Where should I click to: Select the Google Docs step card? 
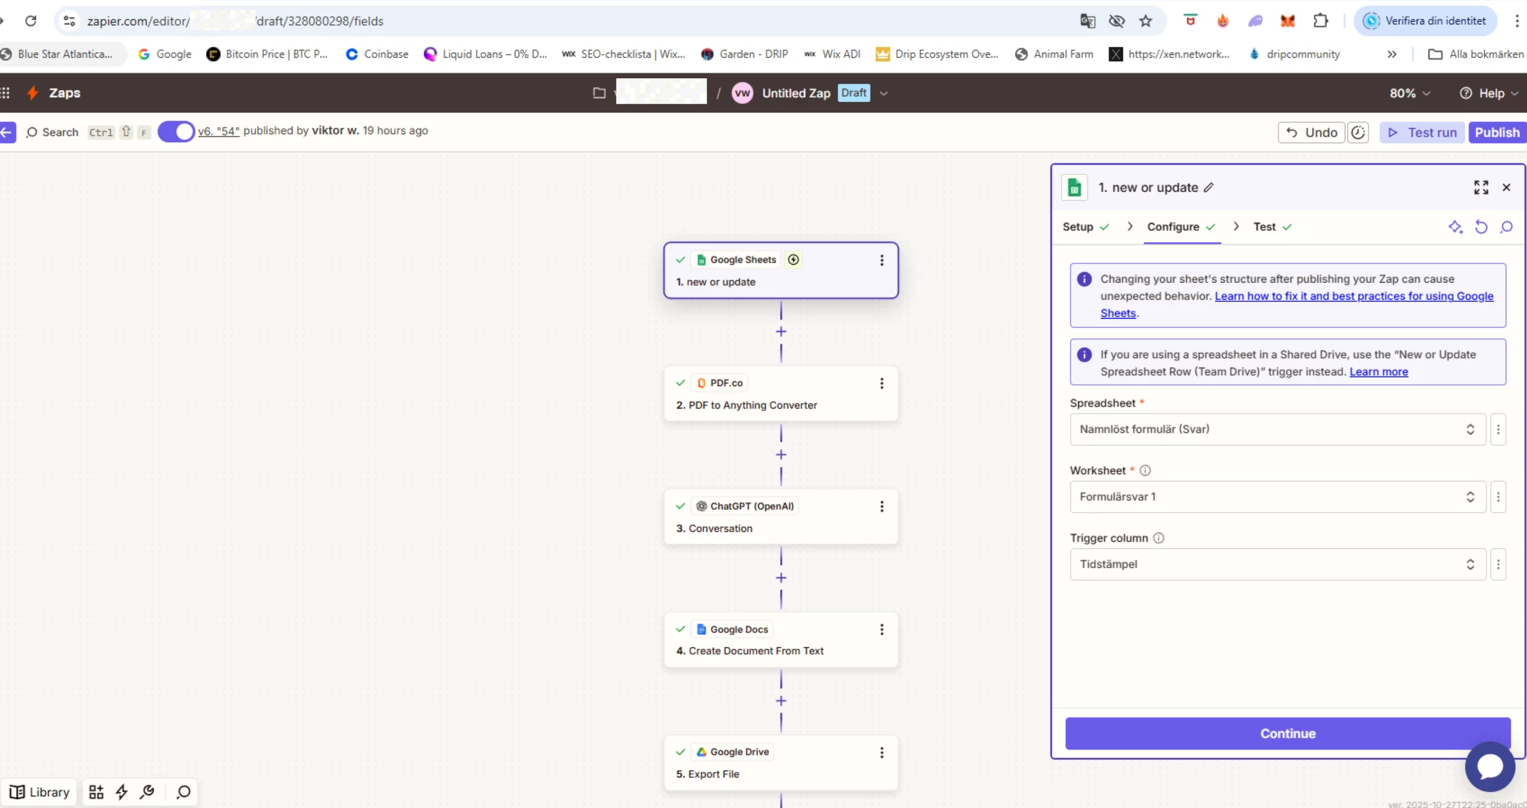tap(781, 640)
